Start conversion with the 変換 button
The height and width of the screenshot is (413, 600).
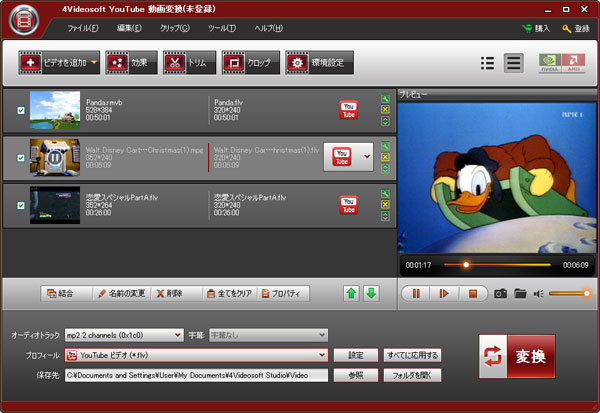[517, 356]
